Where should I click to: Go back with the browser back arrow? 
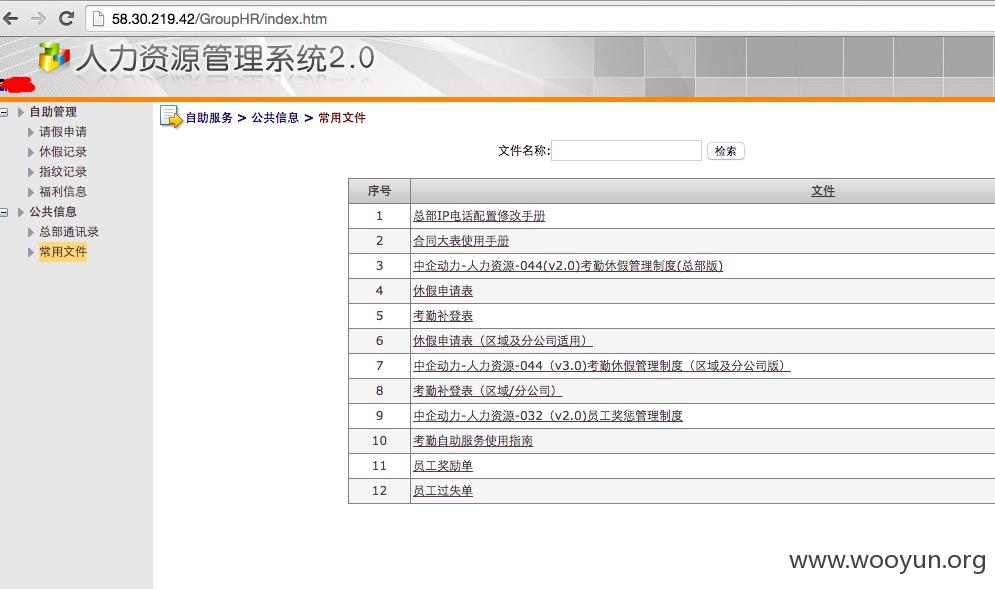pos(11,18)
